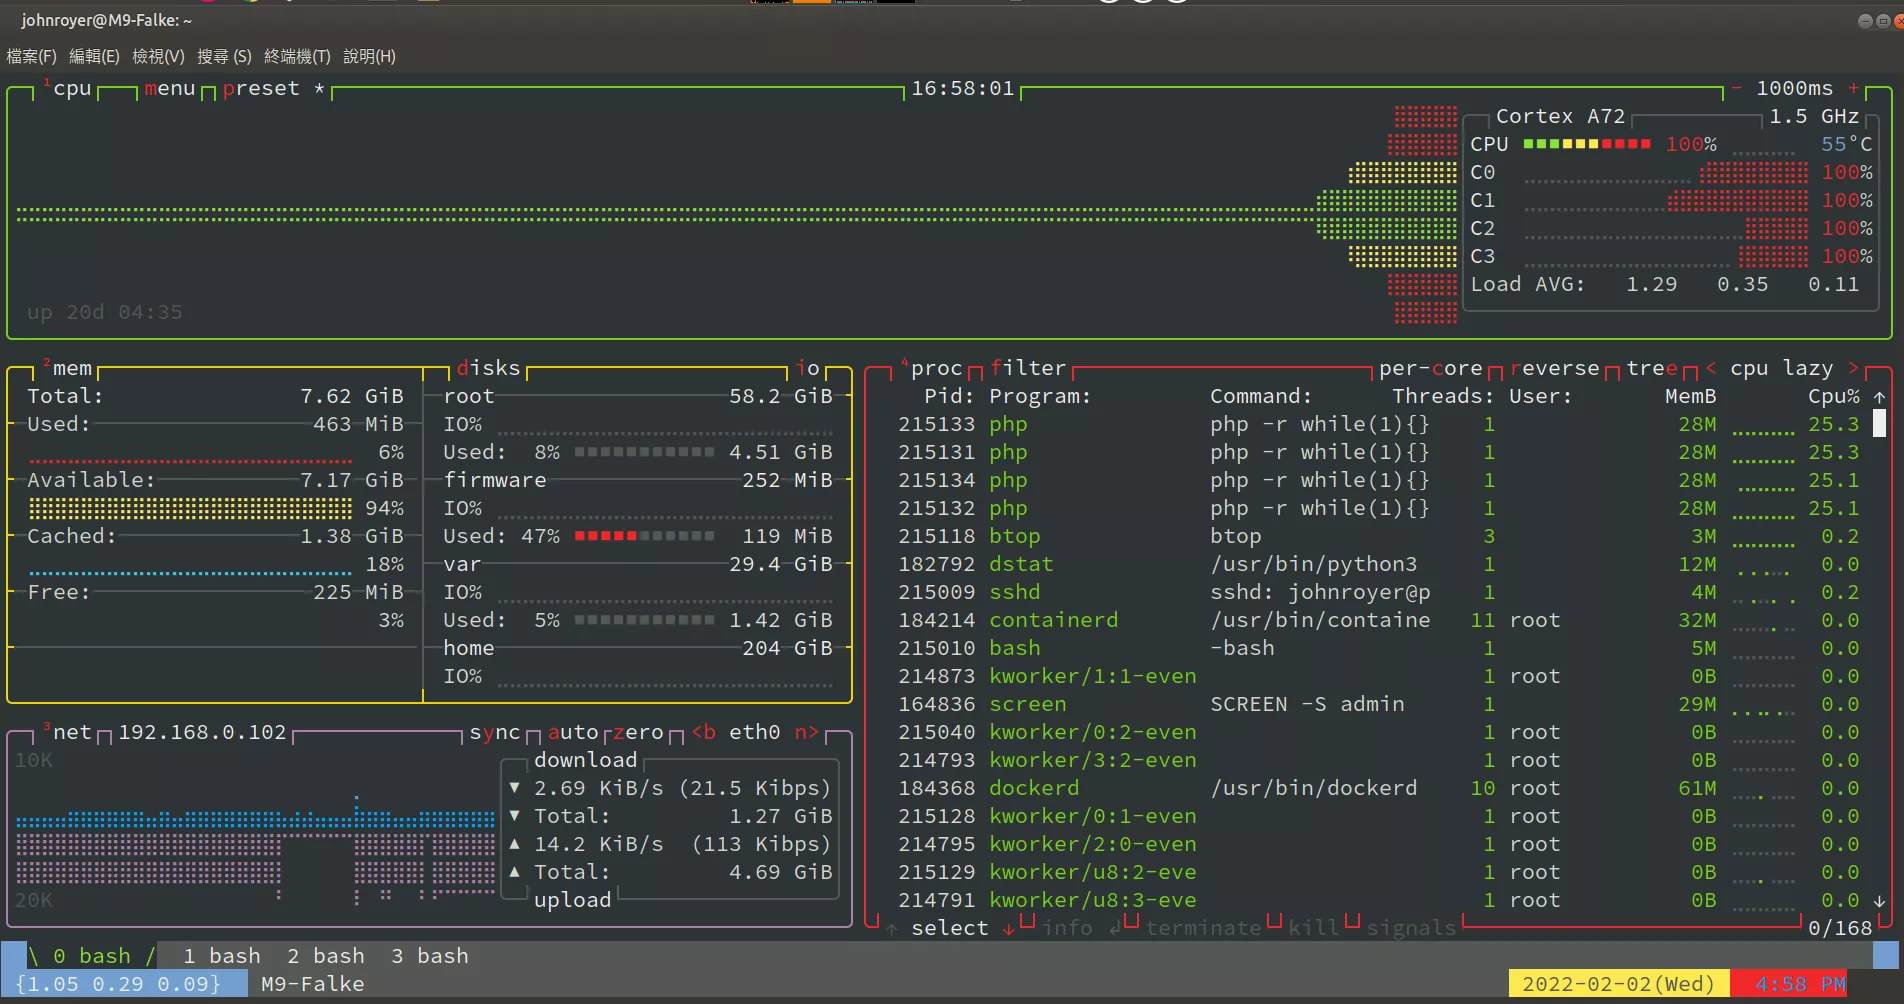This screenshot has height=1004, width=1904.
Task: Toggle per-core process CPU usage
Action: (1431, 368)
